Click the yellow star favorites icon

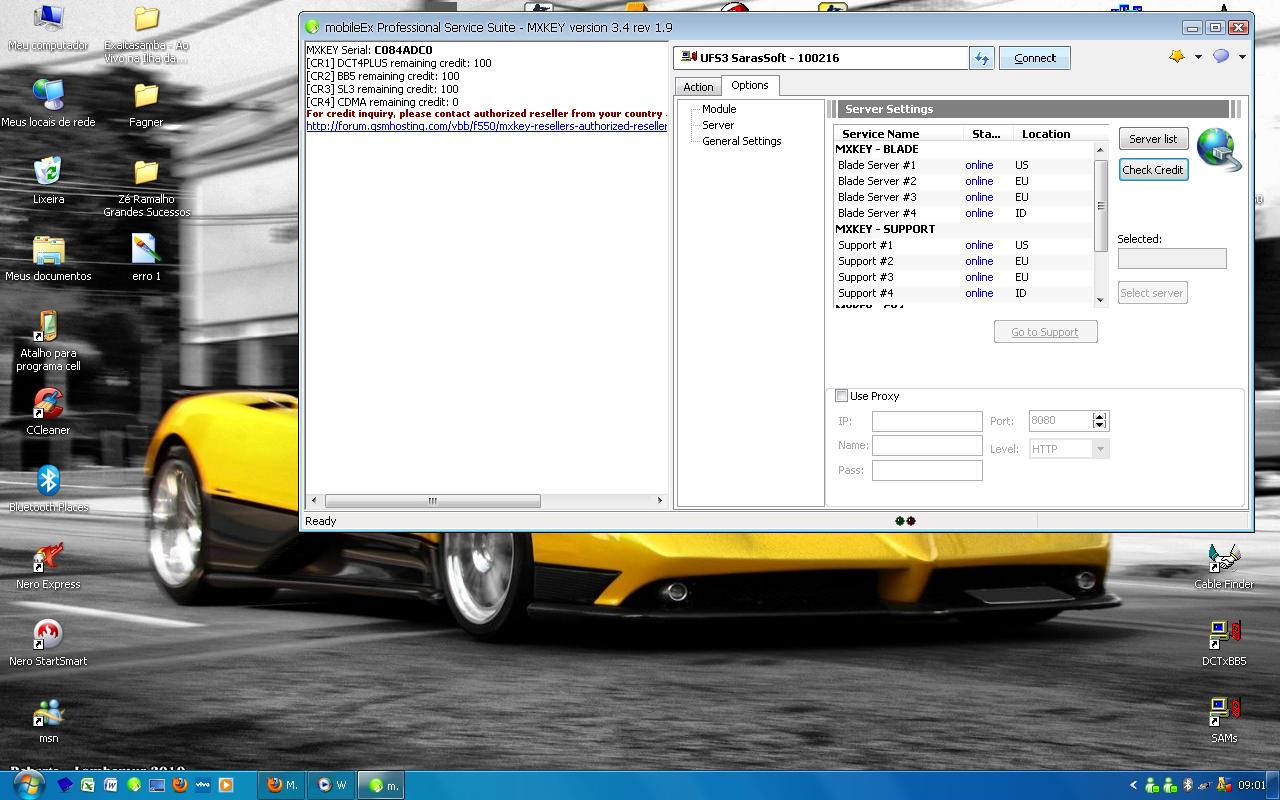pyautogui.click(x=1177, y=57)
